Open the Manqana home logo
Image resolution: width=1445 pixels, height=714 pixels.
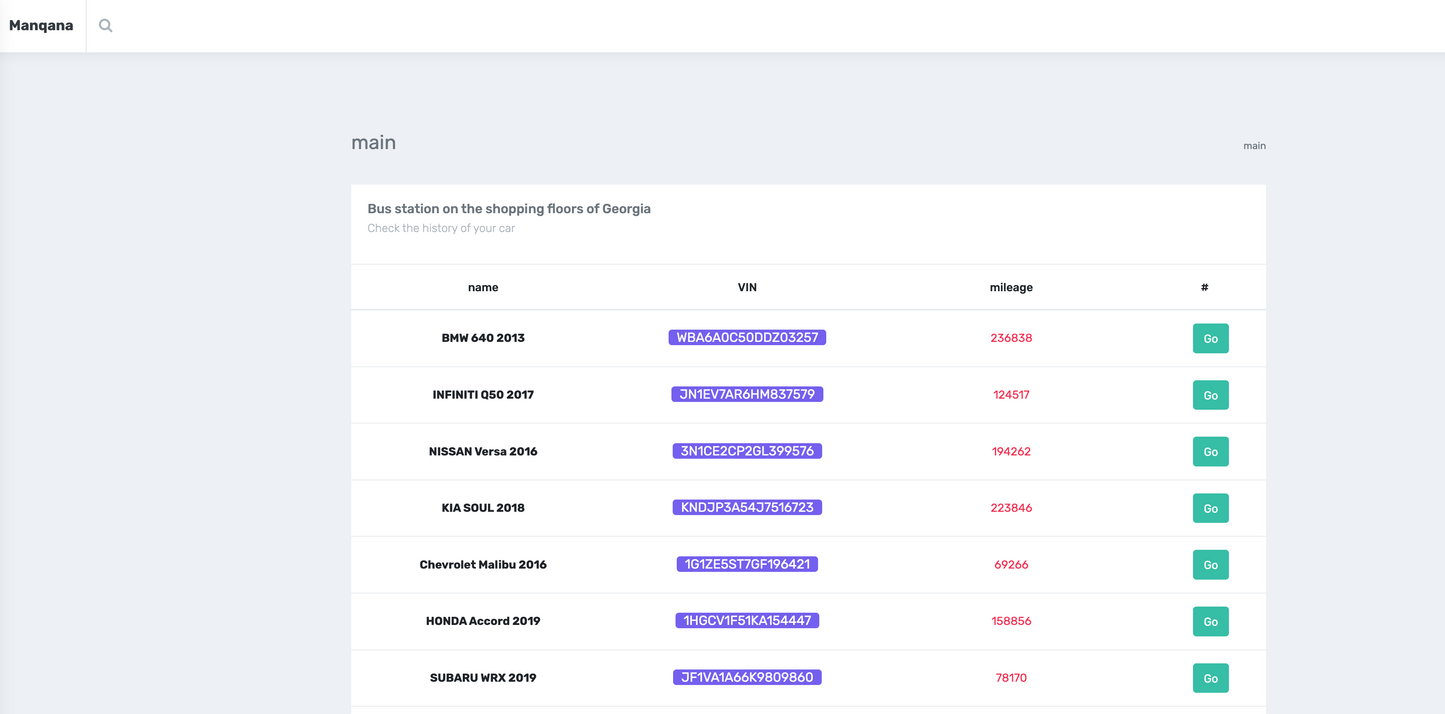[41, 26]
